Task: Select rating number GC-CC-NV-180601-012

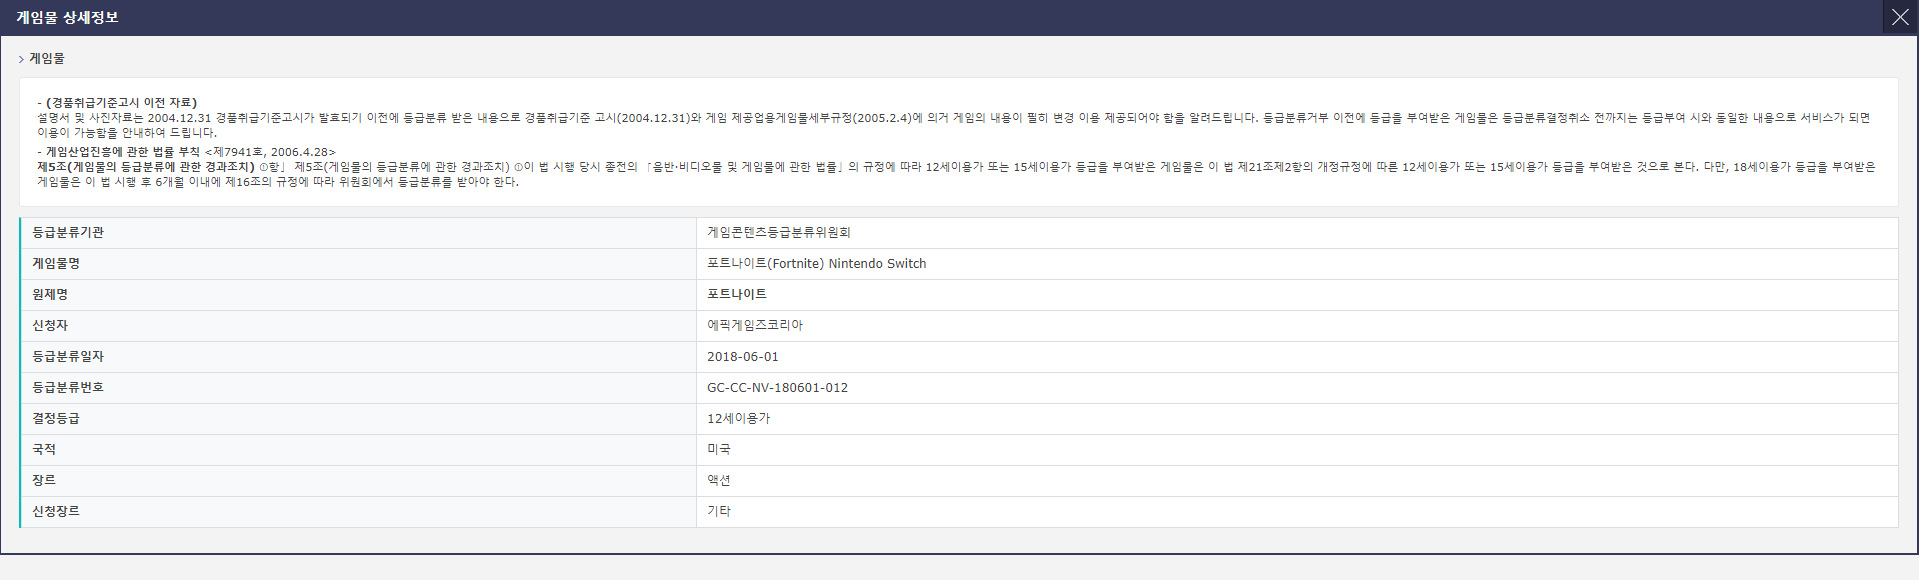Action: pyautogui.click(x=777, y=387)
